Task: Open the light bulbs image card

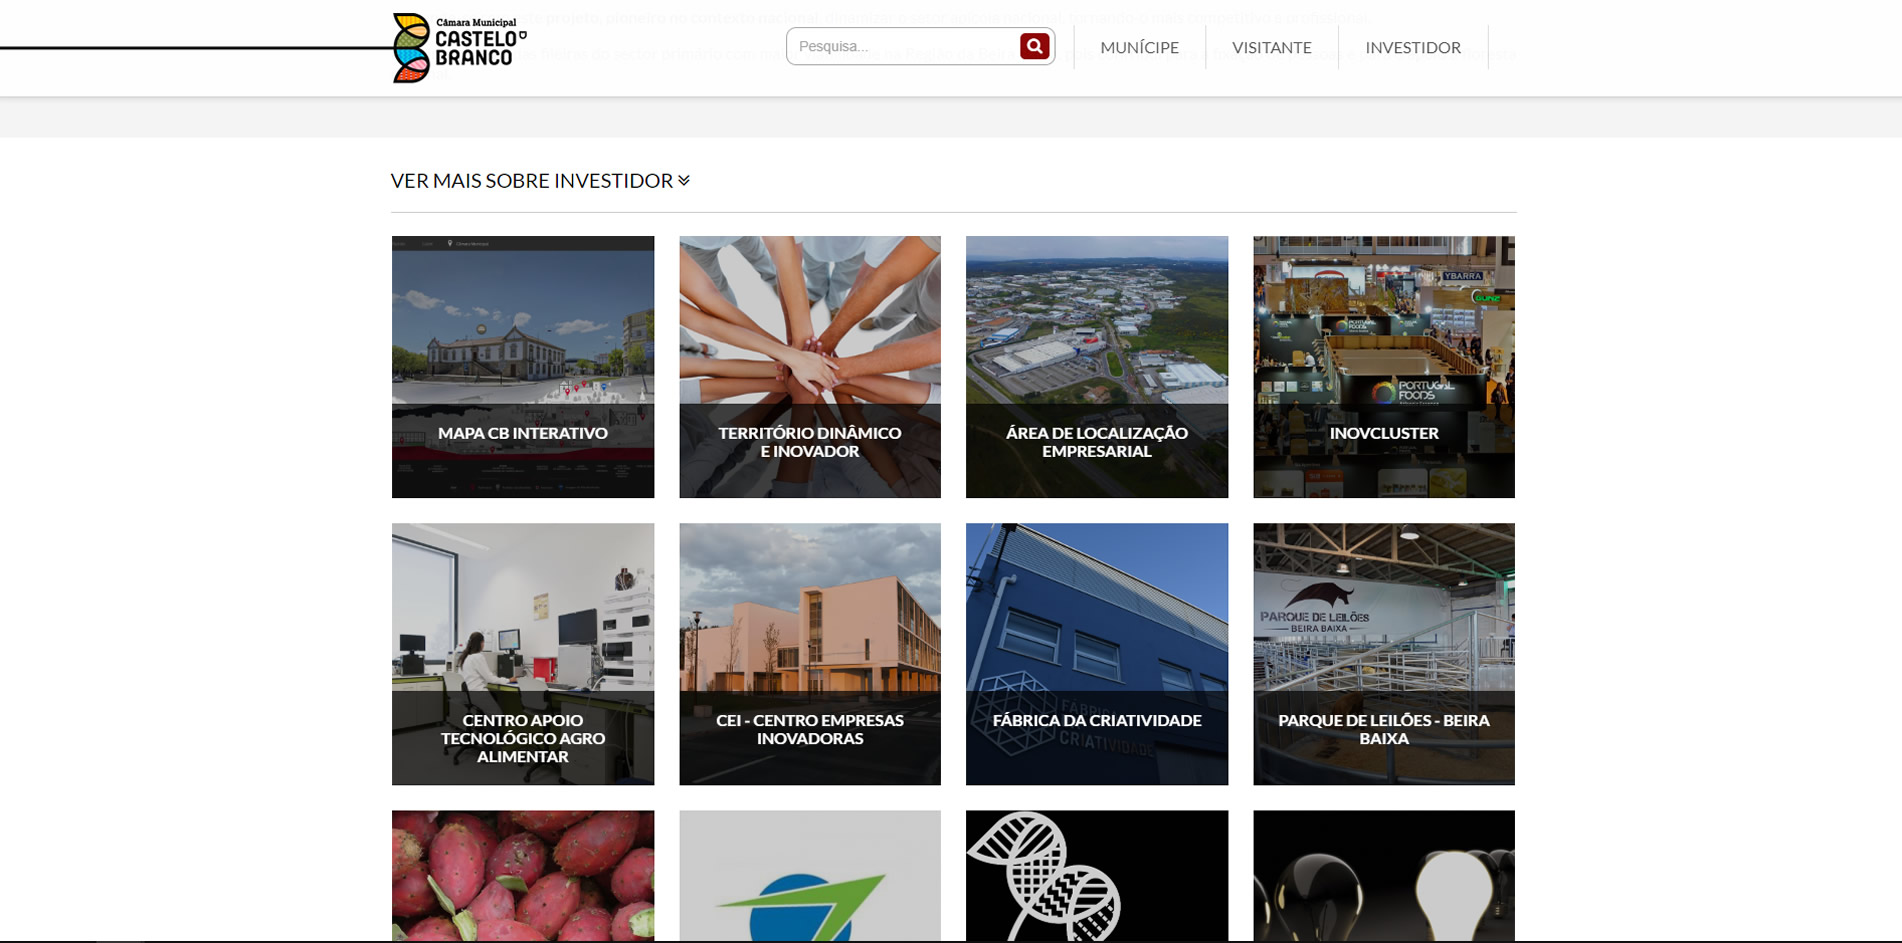Action: pos(1384,876)
